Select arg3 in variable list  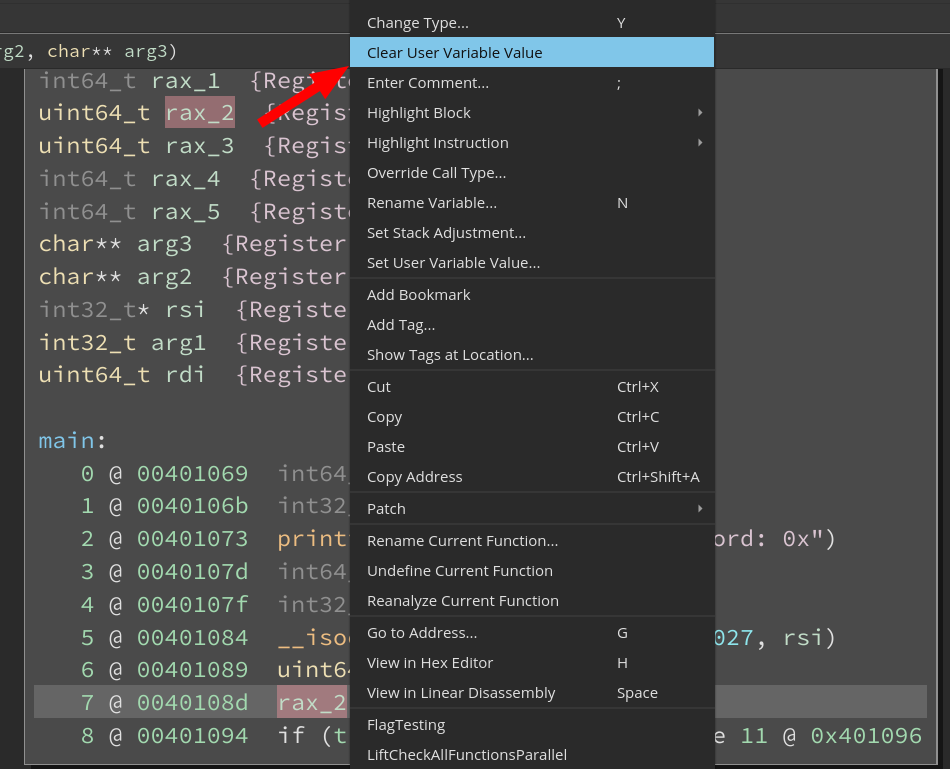(x=164, y=244)
